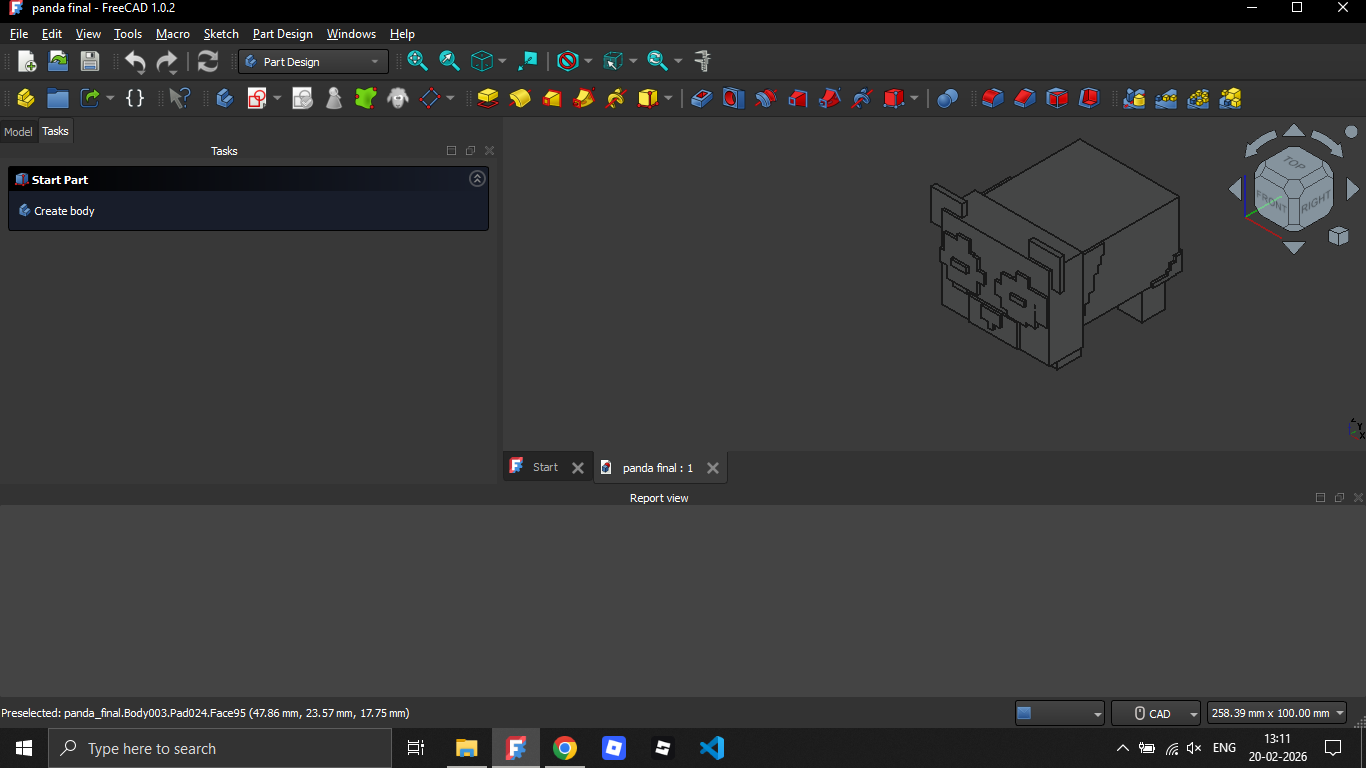
Task: Select the Pad tool
Action: click(x=488, y=98)
